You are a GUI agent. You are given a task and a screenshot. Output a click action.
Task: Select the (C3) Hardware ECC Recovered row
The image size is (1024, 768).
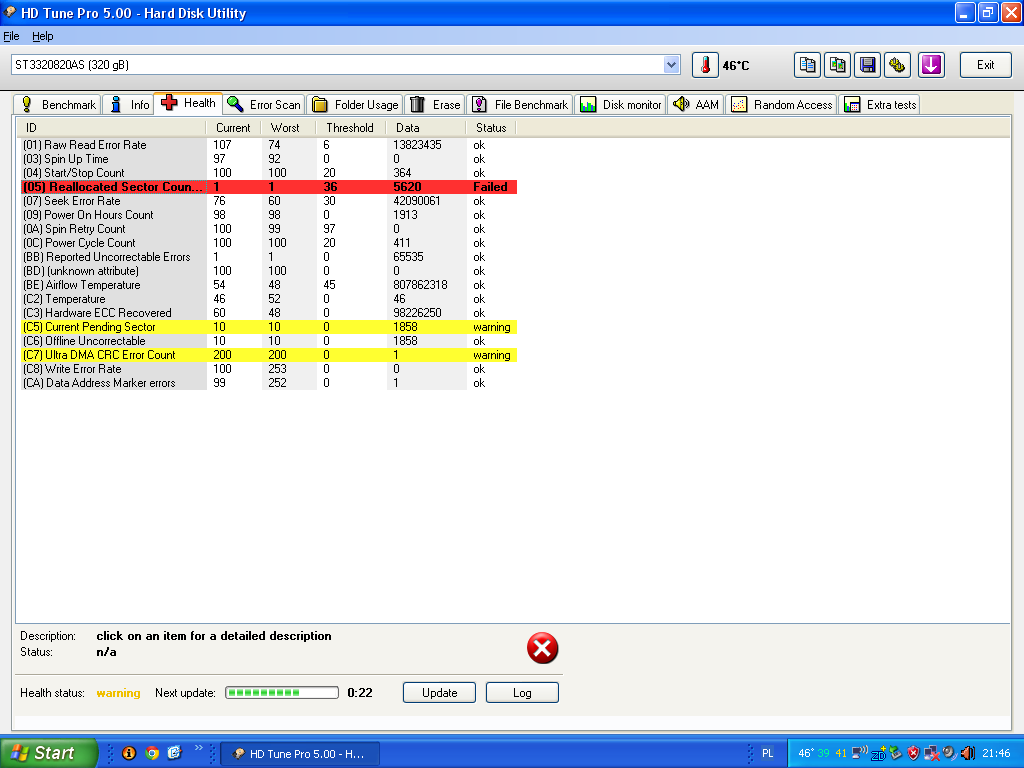(269, 313)
